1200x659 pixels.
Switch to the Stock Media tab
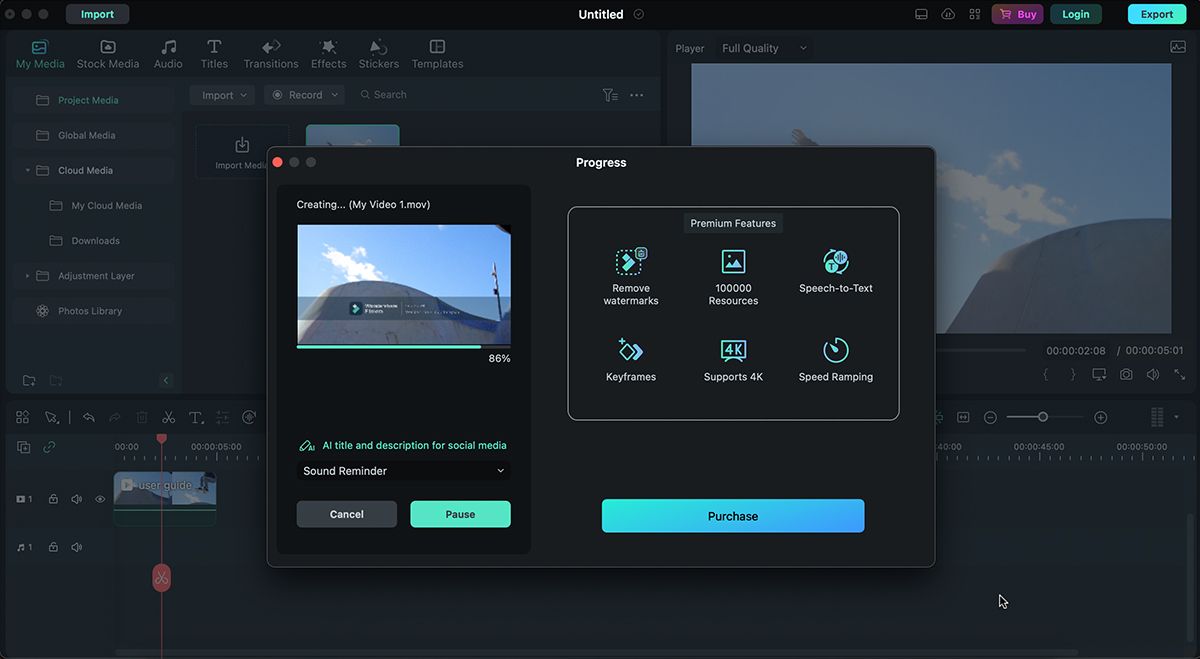click(x=107, y=54)
